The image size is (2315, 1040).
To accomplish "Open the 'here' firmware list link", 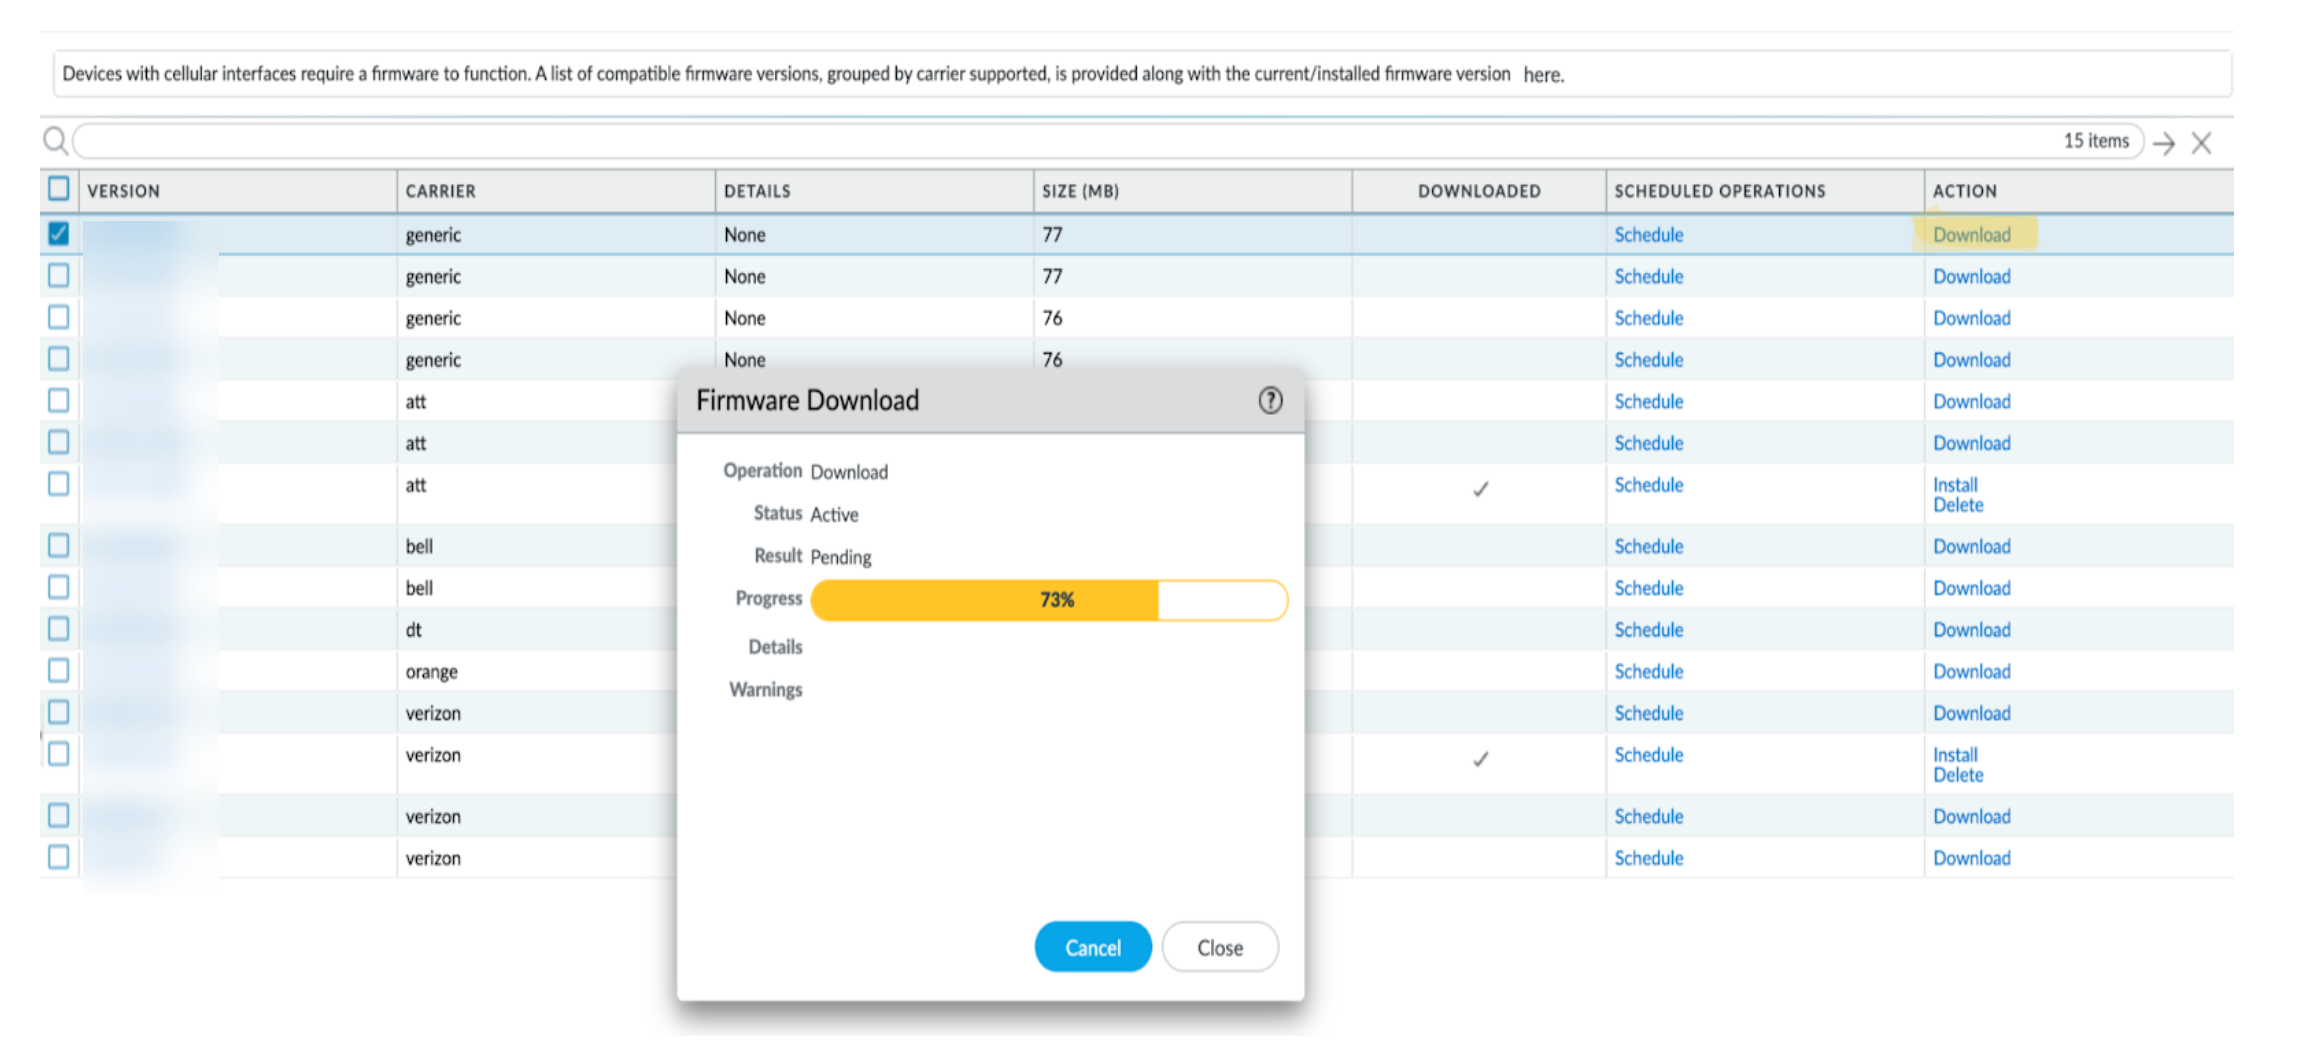I will point(1542,75).
